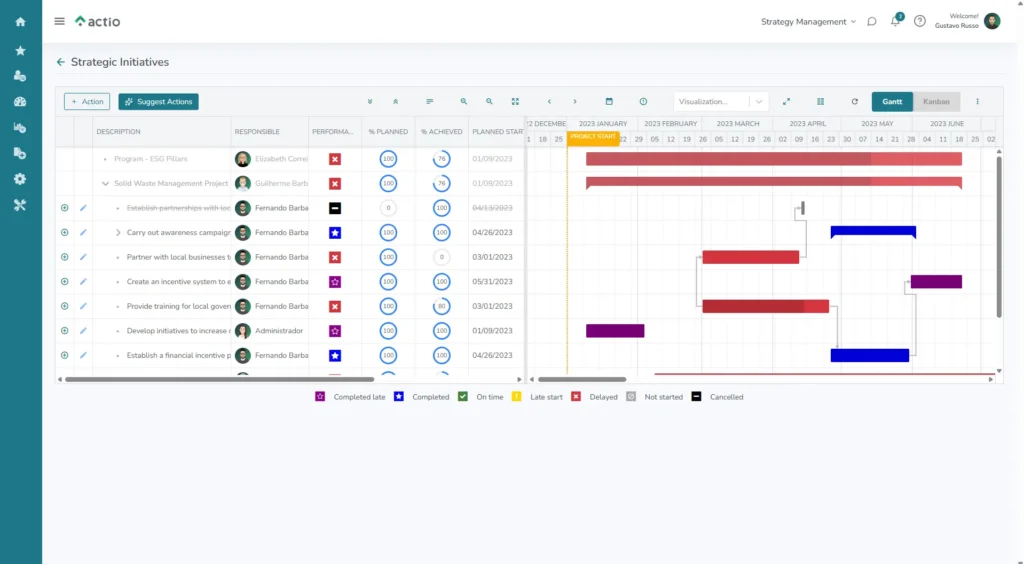Click the purple Gantt bar for 'Develop initiatives'
The width and height of the screenshot is (1024, 564).
coord(615,331)
